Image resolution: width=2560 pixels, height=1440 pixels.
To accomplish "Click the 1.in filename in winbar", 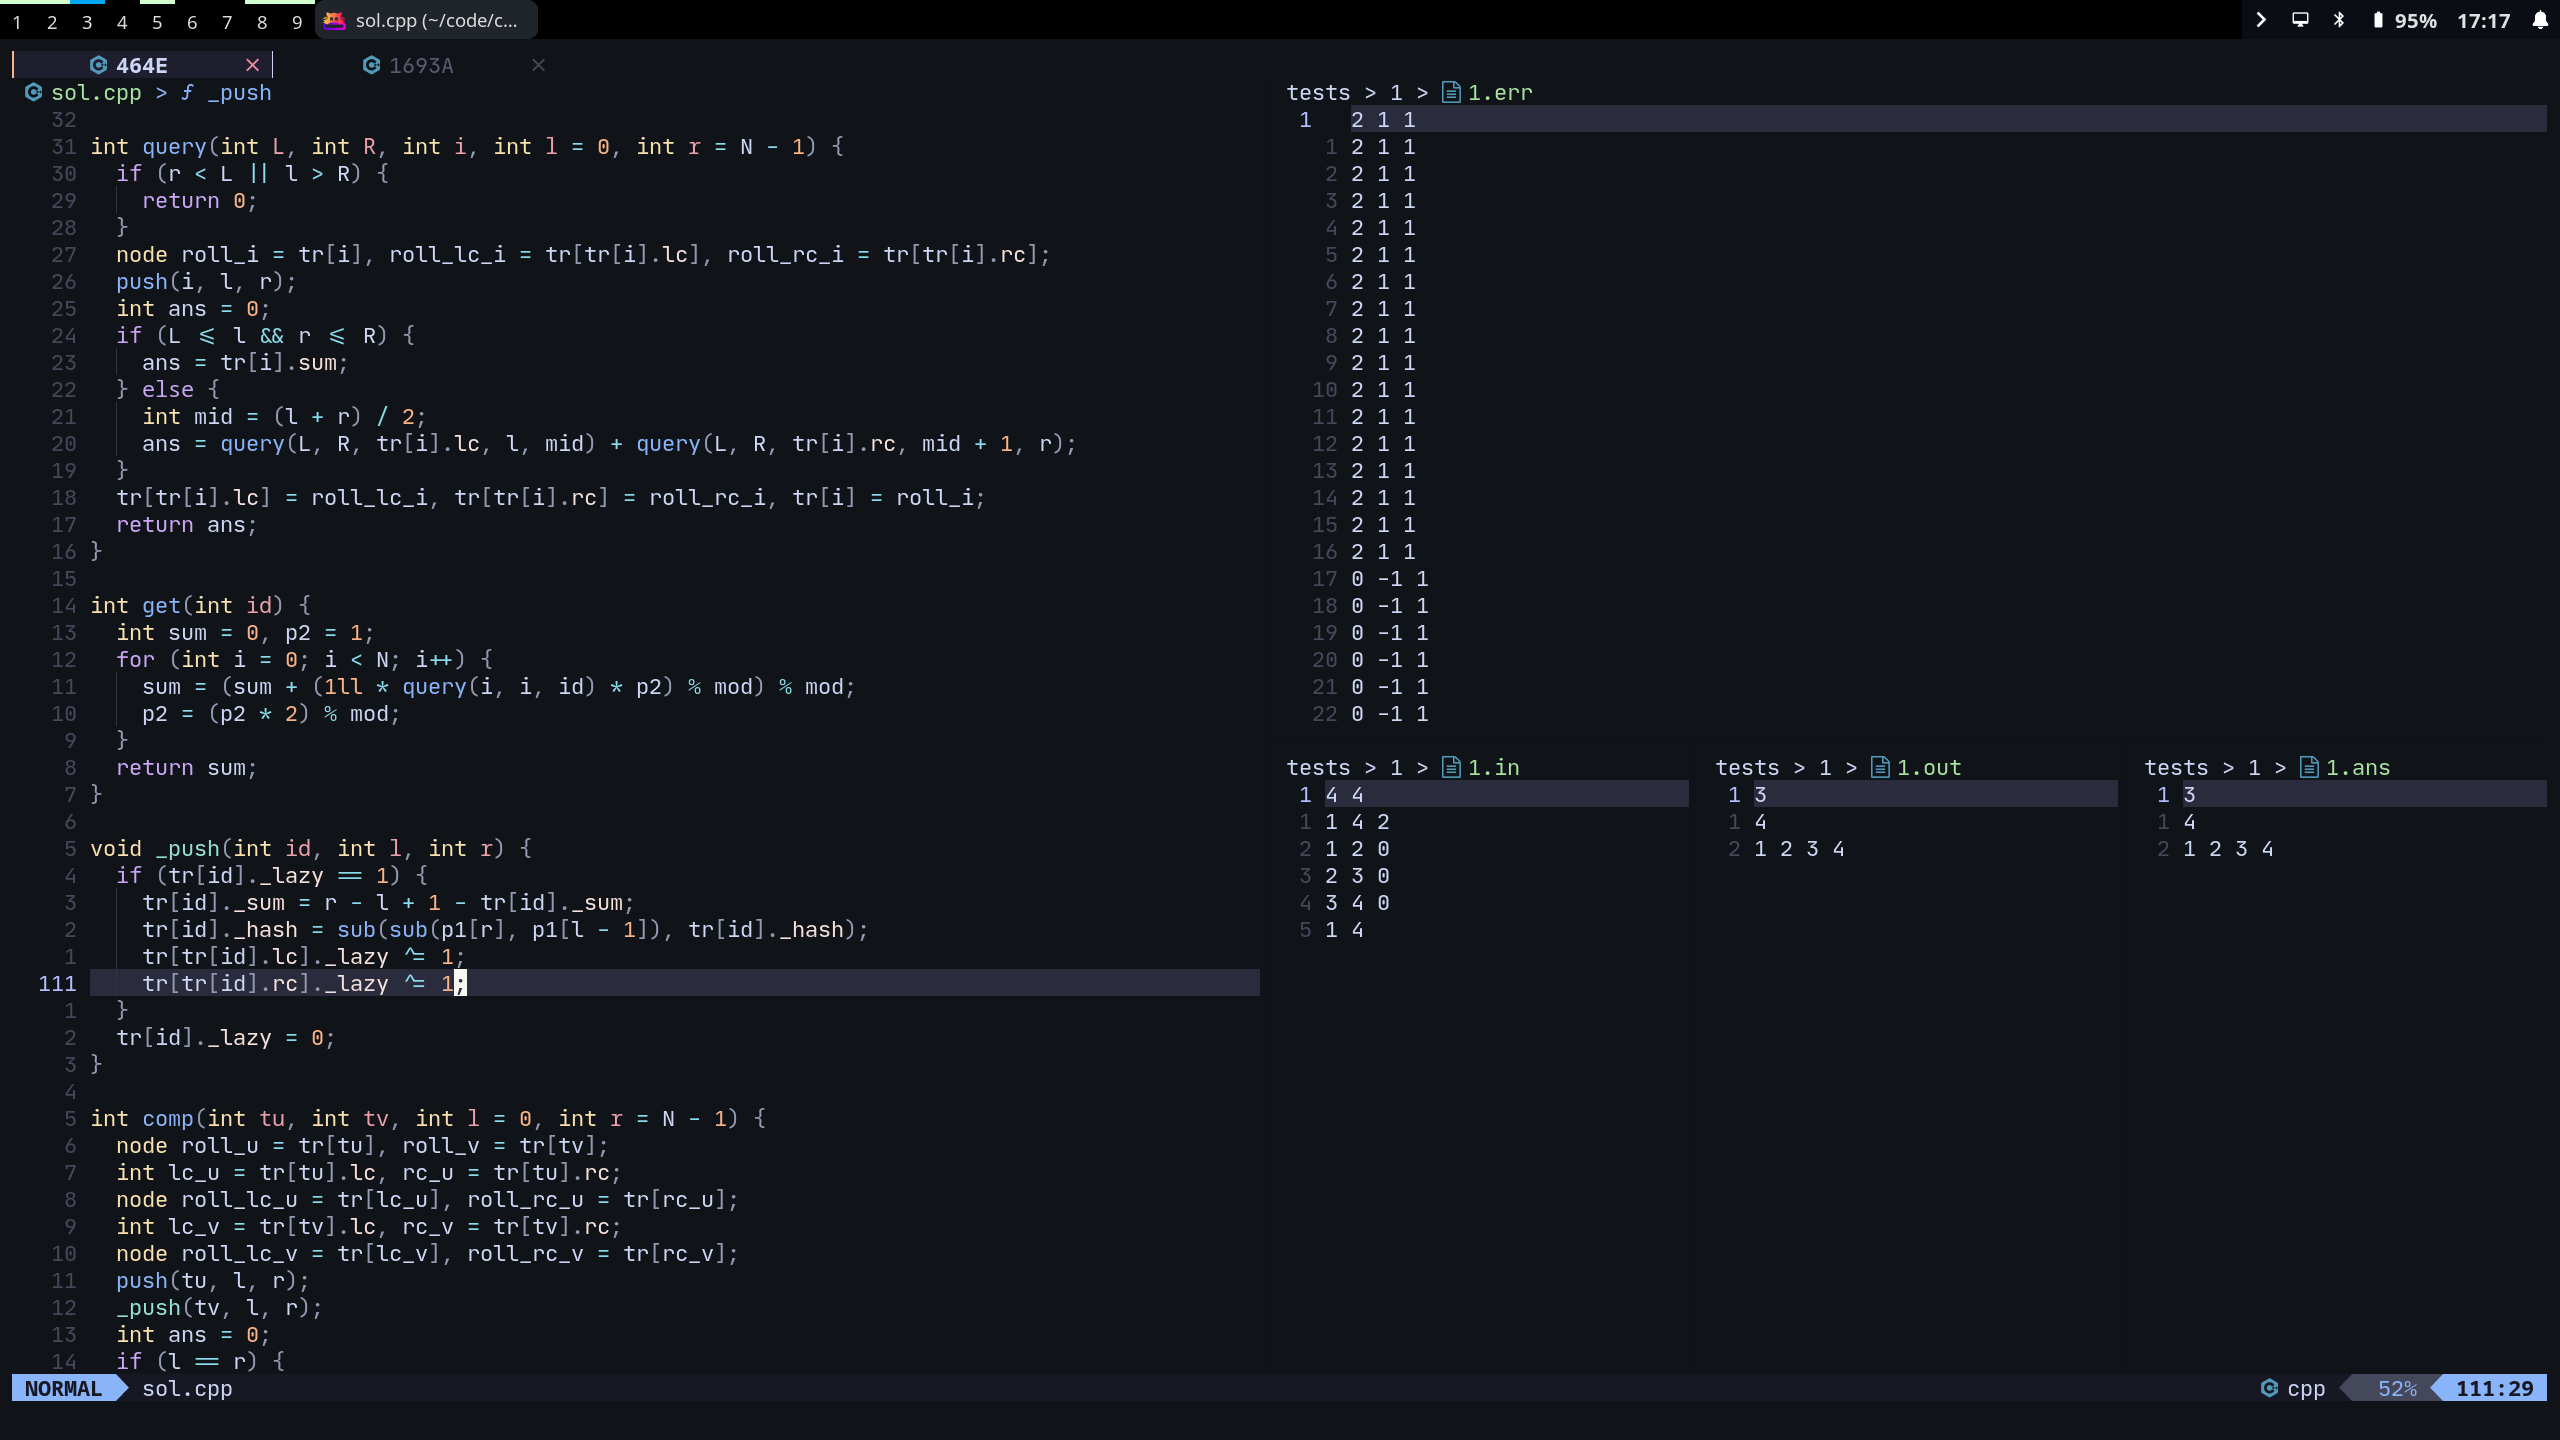I will click(1493, 767).
